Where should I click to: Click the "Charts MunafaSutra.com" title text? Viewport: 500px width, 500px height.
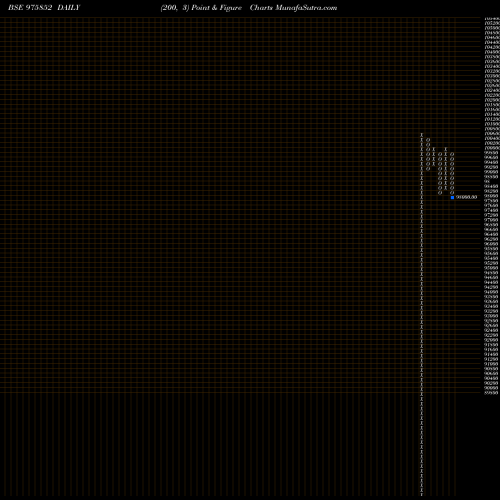coord(293,8)
